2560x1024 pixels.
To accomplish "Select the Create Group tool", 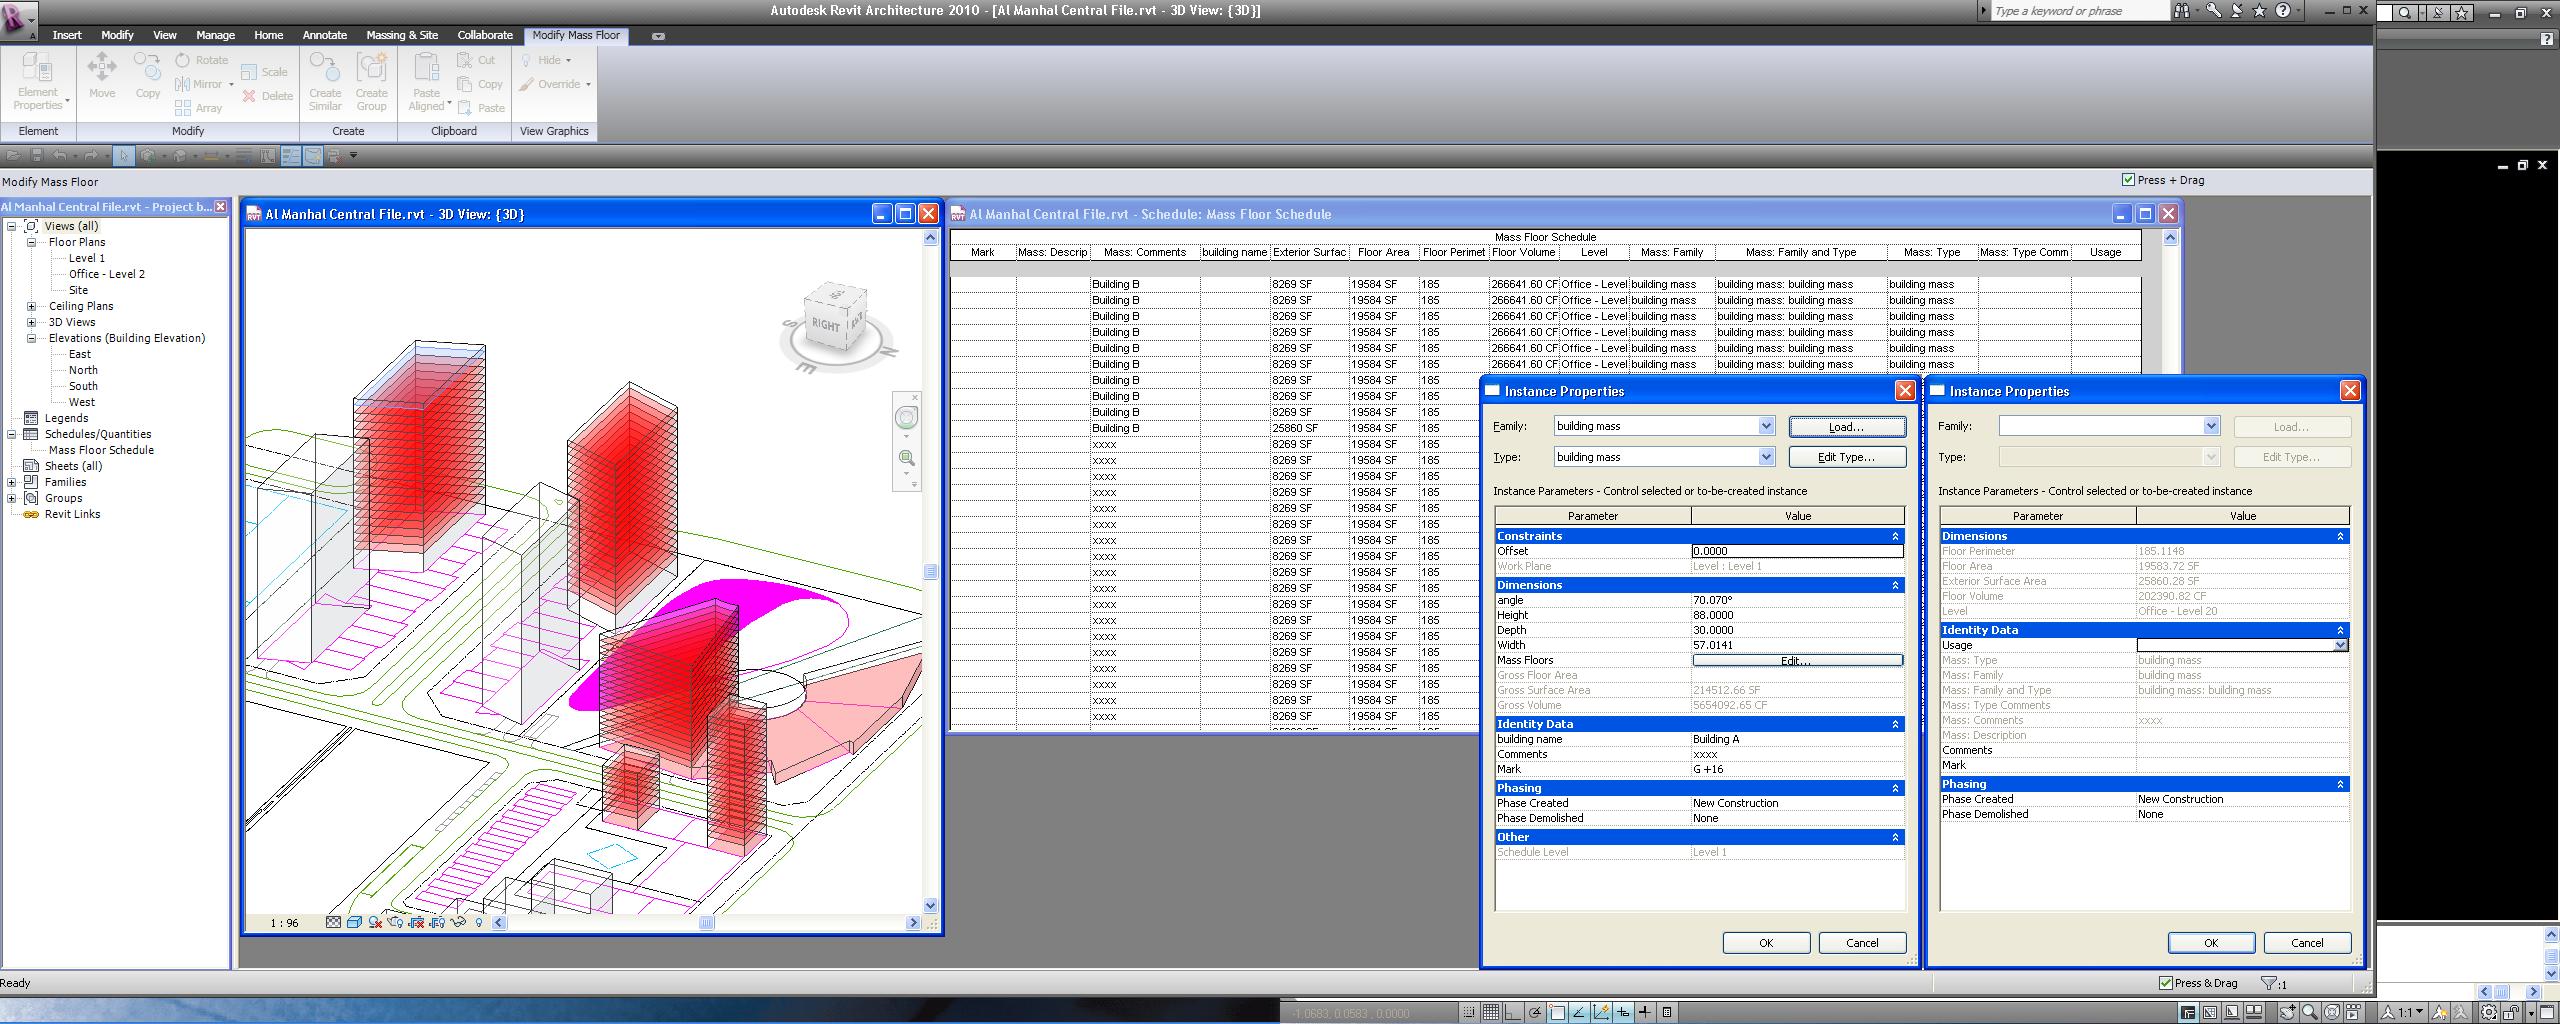I will click(371, 82).
